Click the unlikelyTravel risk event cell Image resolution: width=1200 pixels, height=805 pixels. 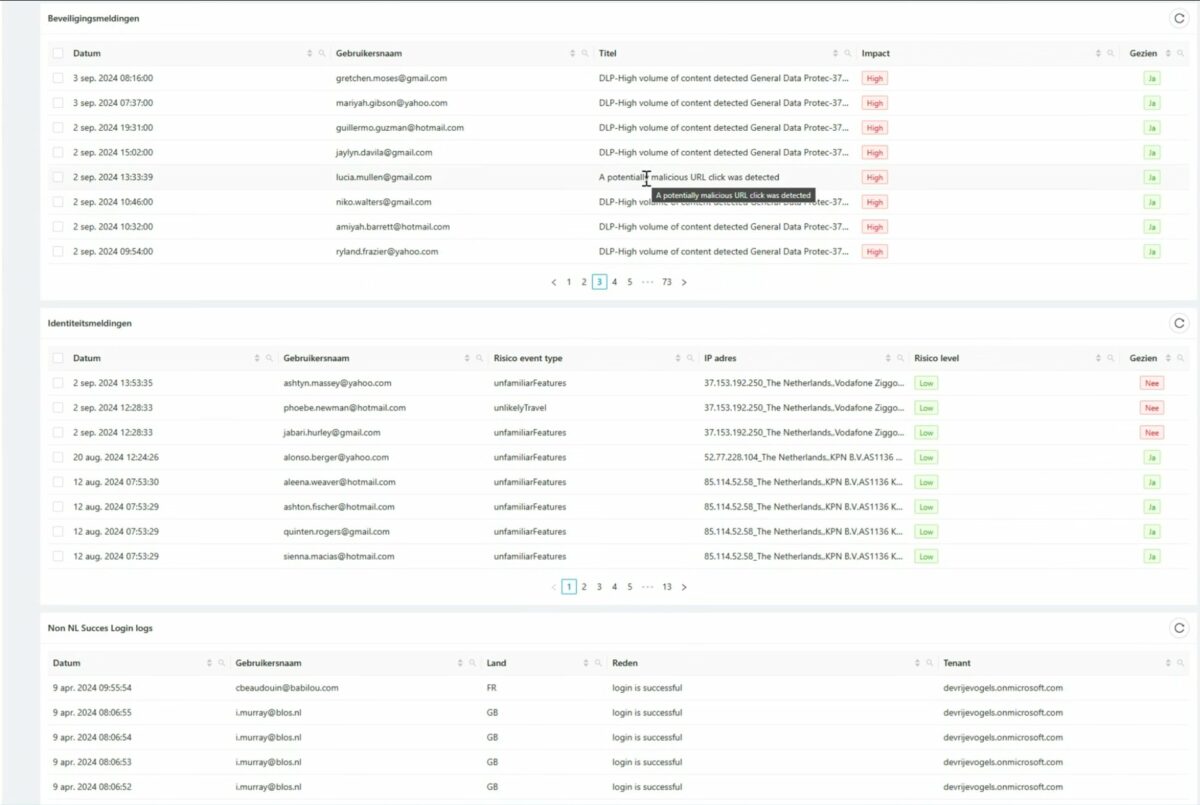520,408
